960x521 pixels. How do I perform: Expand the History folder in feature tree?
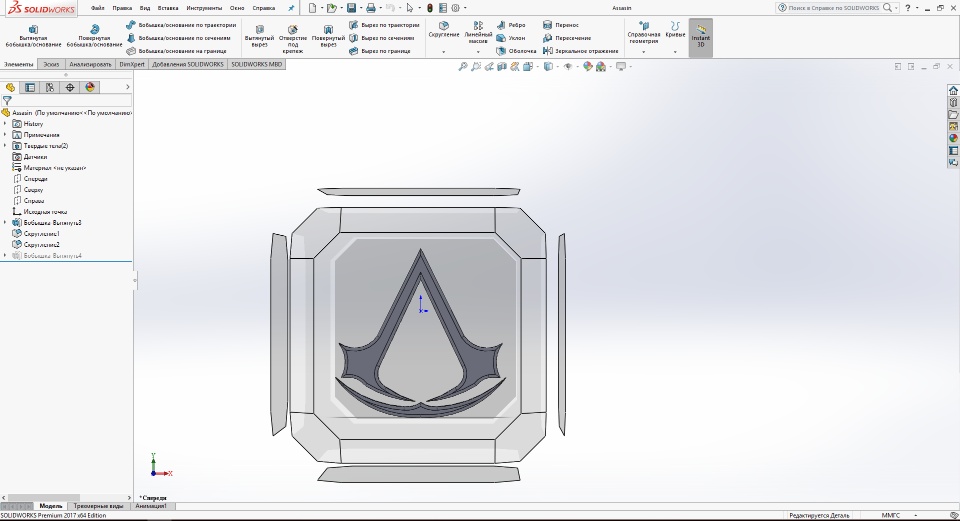(x=5, y=124)
